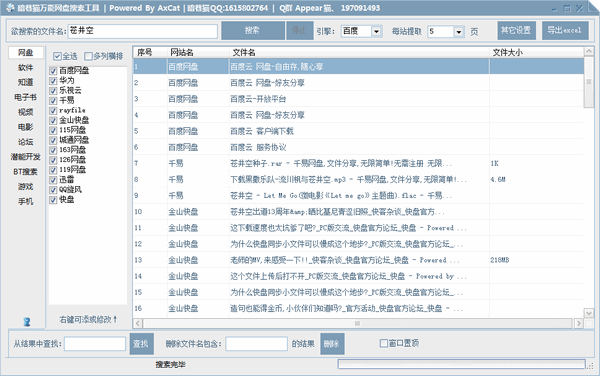Focus the 从结果中查找 input field
The image size is (600, 376).
coord(95,344)
